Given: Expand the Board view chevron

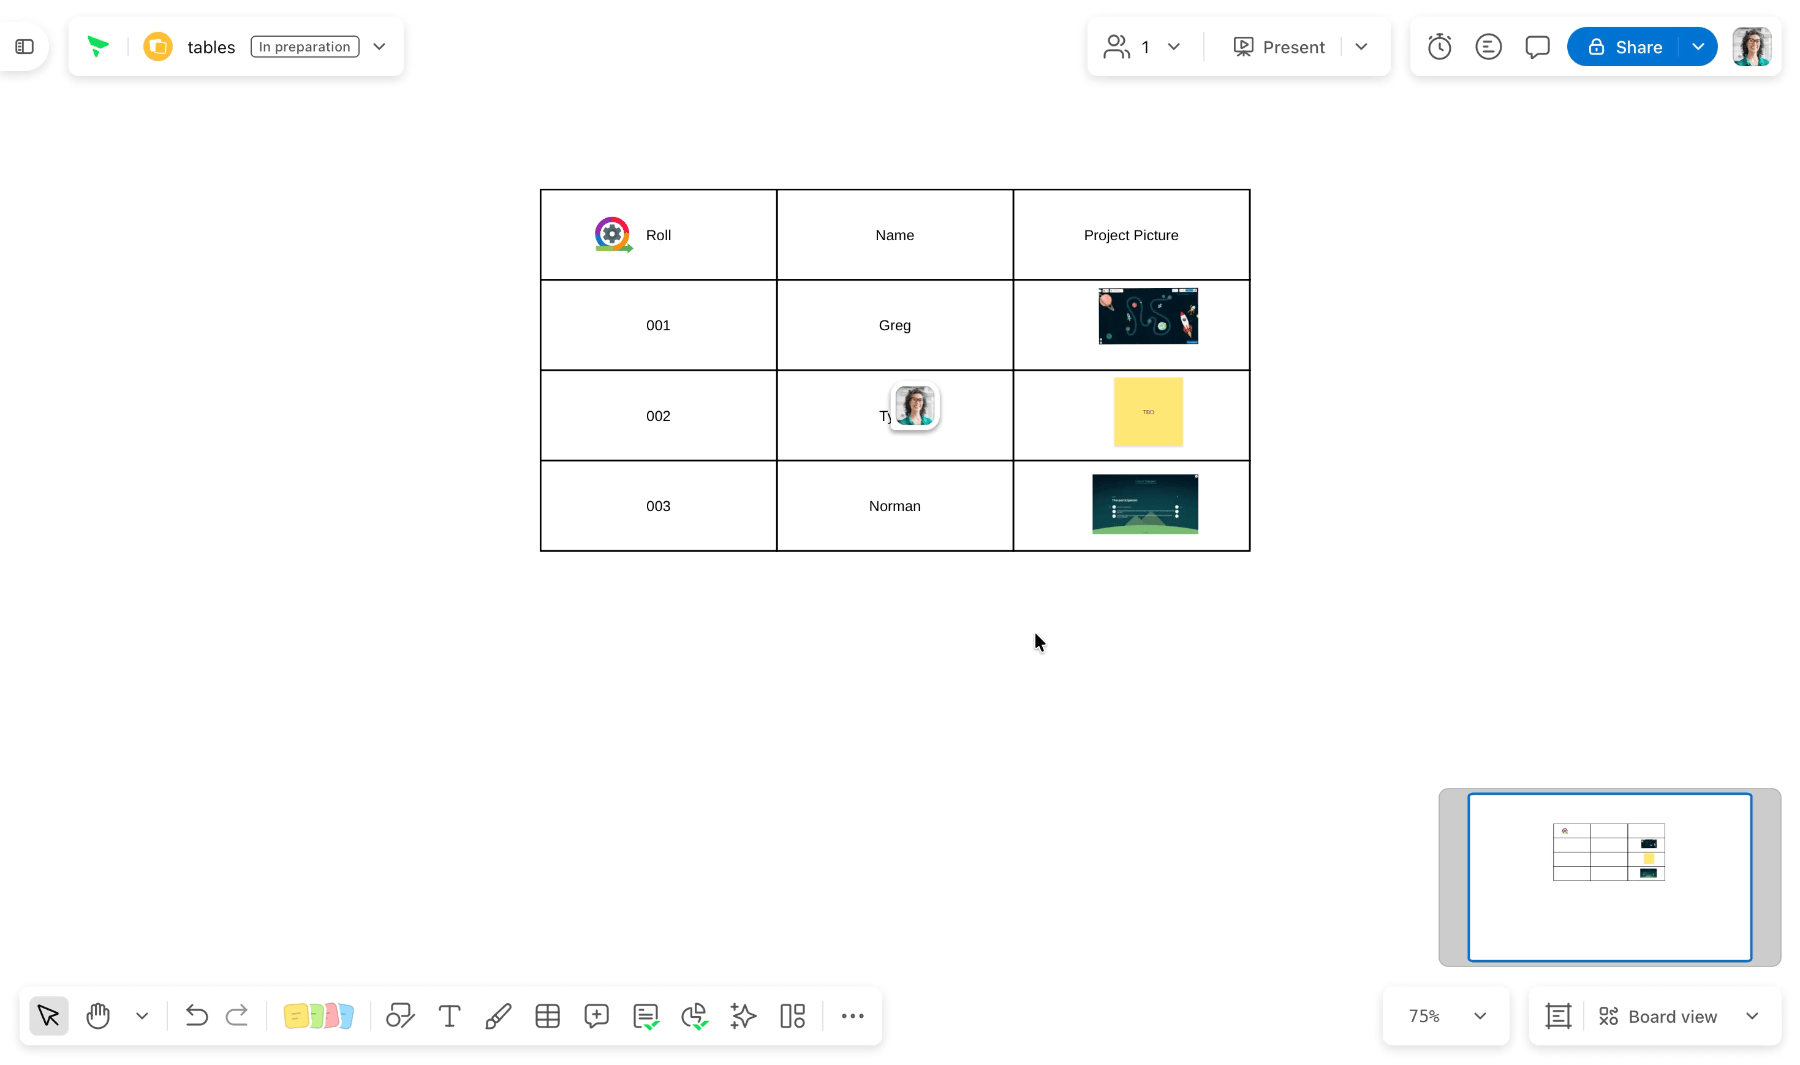Looking at the screenshot, I should (1752, 1016).
